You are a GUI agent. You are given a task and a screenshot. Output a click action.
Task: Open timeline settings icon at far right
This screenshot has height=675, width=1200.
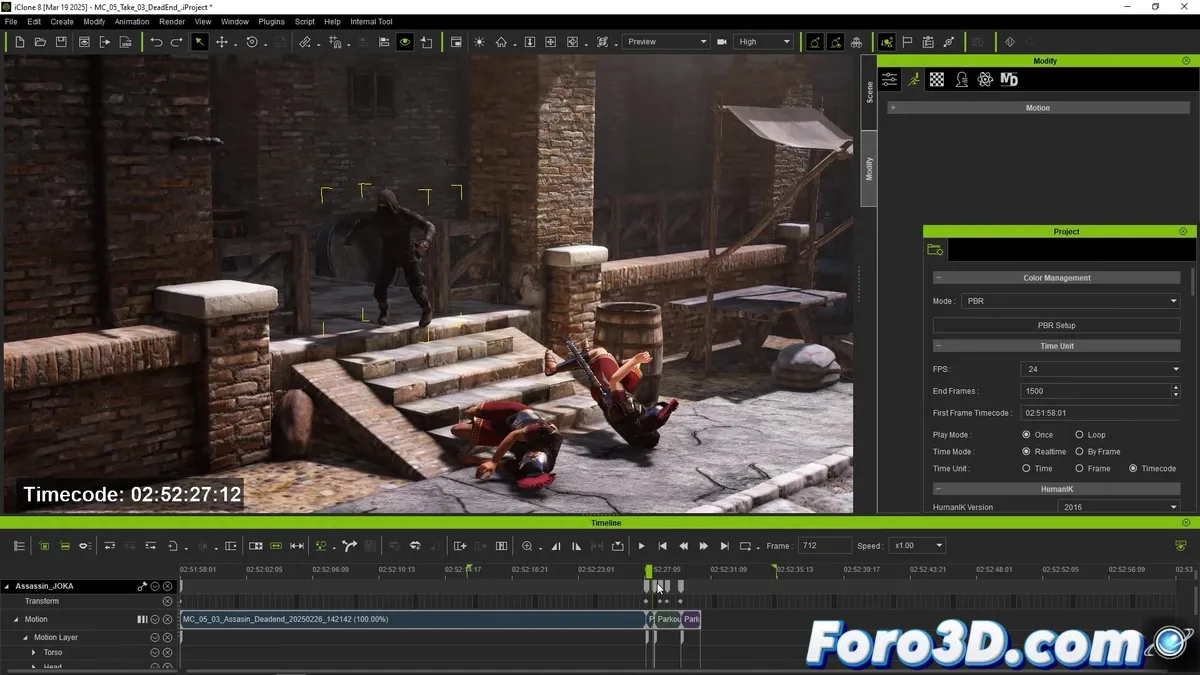click(1181, 546)
